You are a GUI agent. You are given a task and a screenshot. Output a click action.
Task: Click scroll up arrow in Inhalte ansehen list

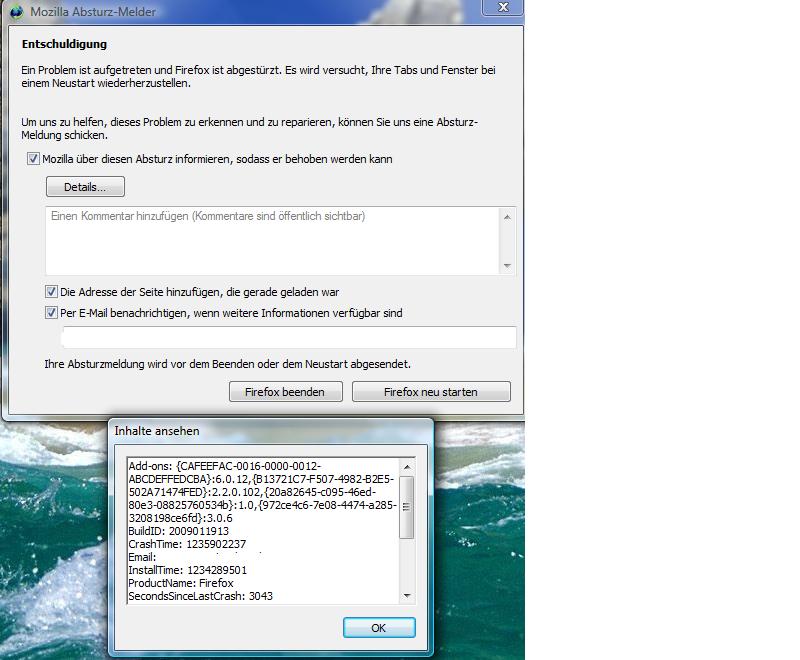coord(407,467)
